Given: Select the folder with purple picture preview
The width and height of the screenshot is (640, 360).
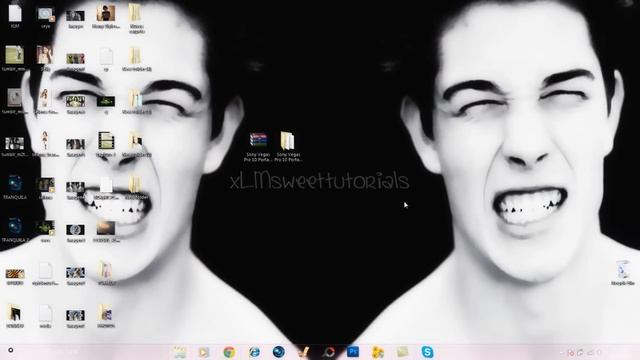Looking at the screenshot, I should (106, 313).
